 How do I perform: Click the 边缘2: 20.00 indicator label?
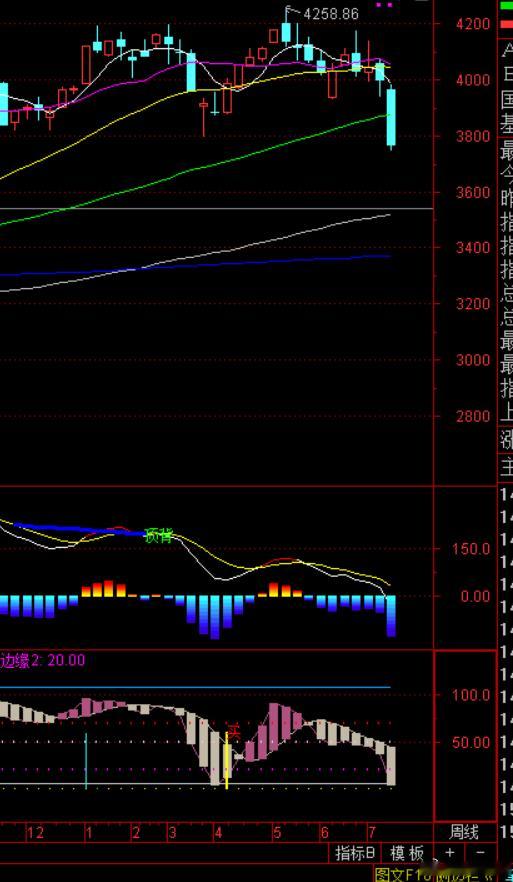point(43,660)
